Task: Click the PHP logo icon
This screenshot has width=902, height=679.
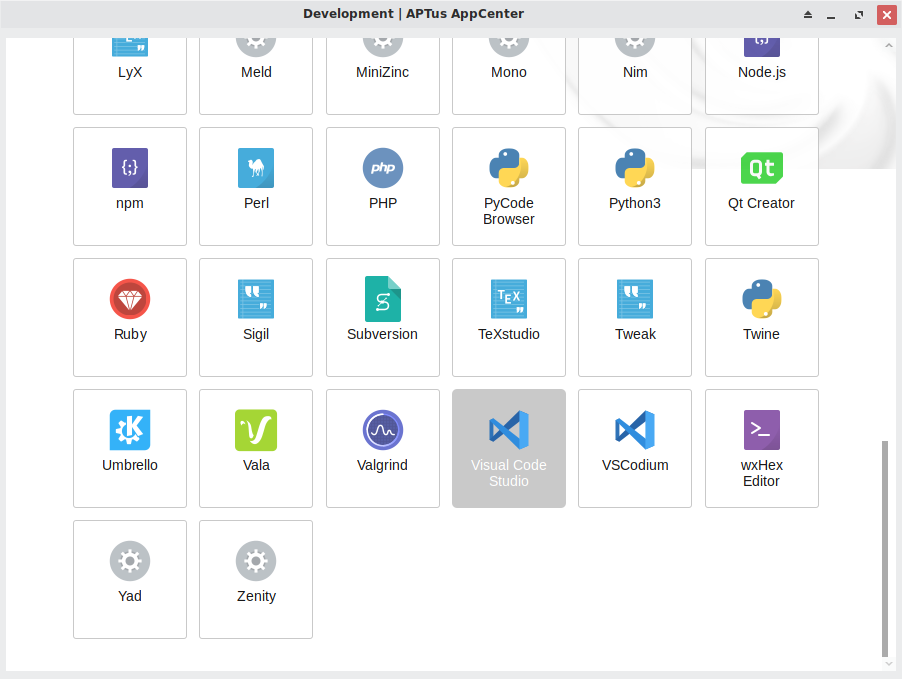Action: [x=383, y=168]
